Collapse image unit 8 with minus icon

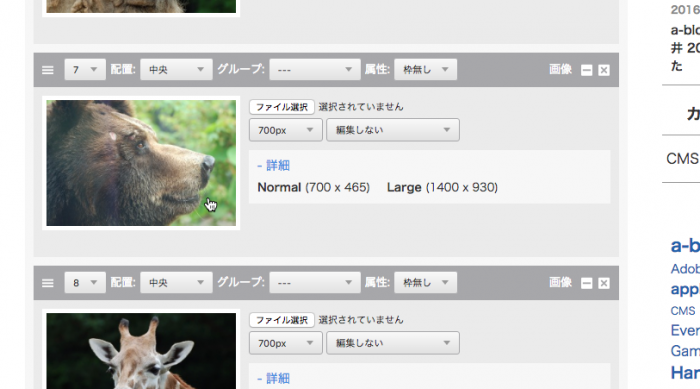click(x=587, y=283)
